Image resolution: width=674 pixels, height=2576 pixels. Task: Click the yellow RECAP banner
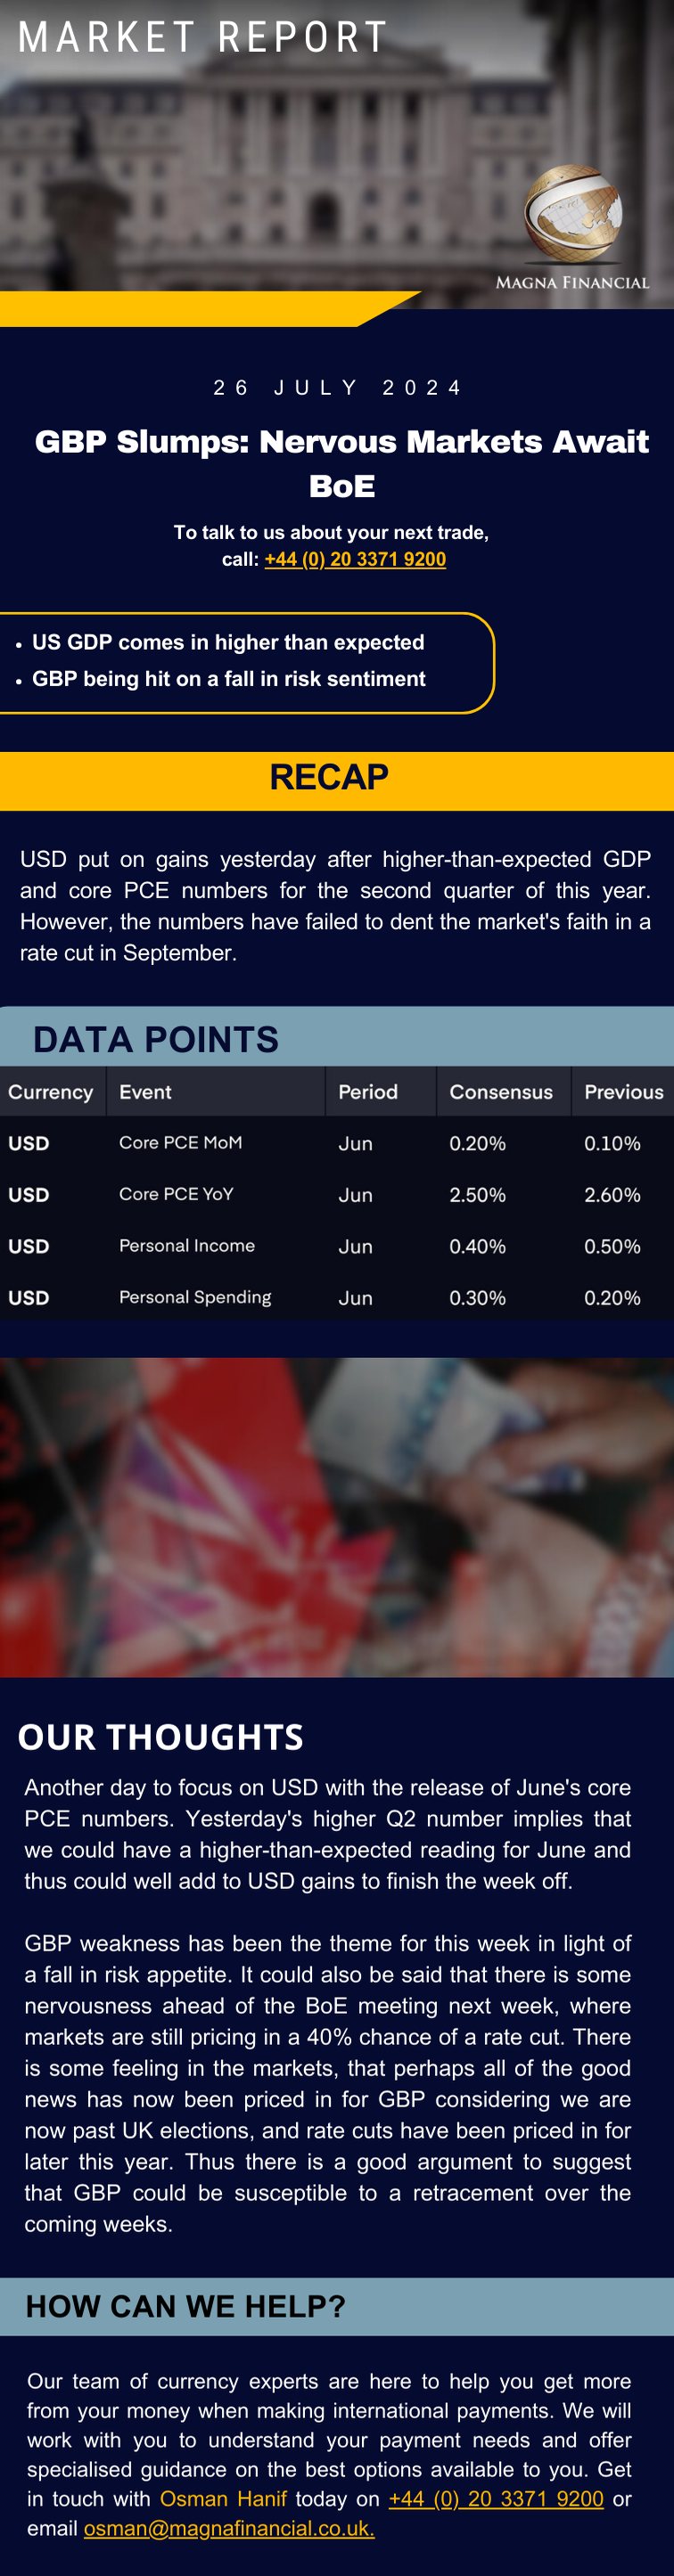pos(337,780)
